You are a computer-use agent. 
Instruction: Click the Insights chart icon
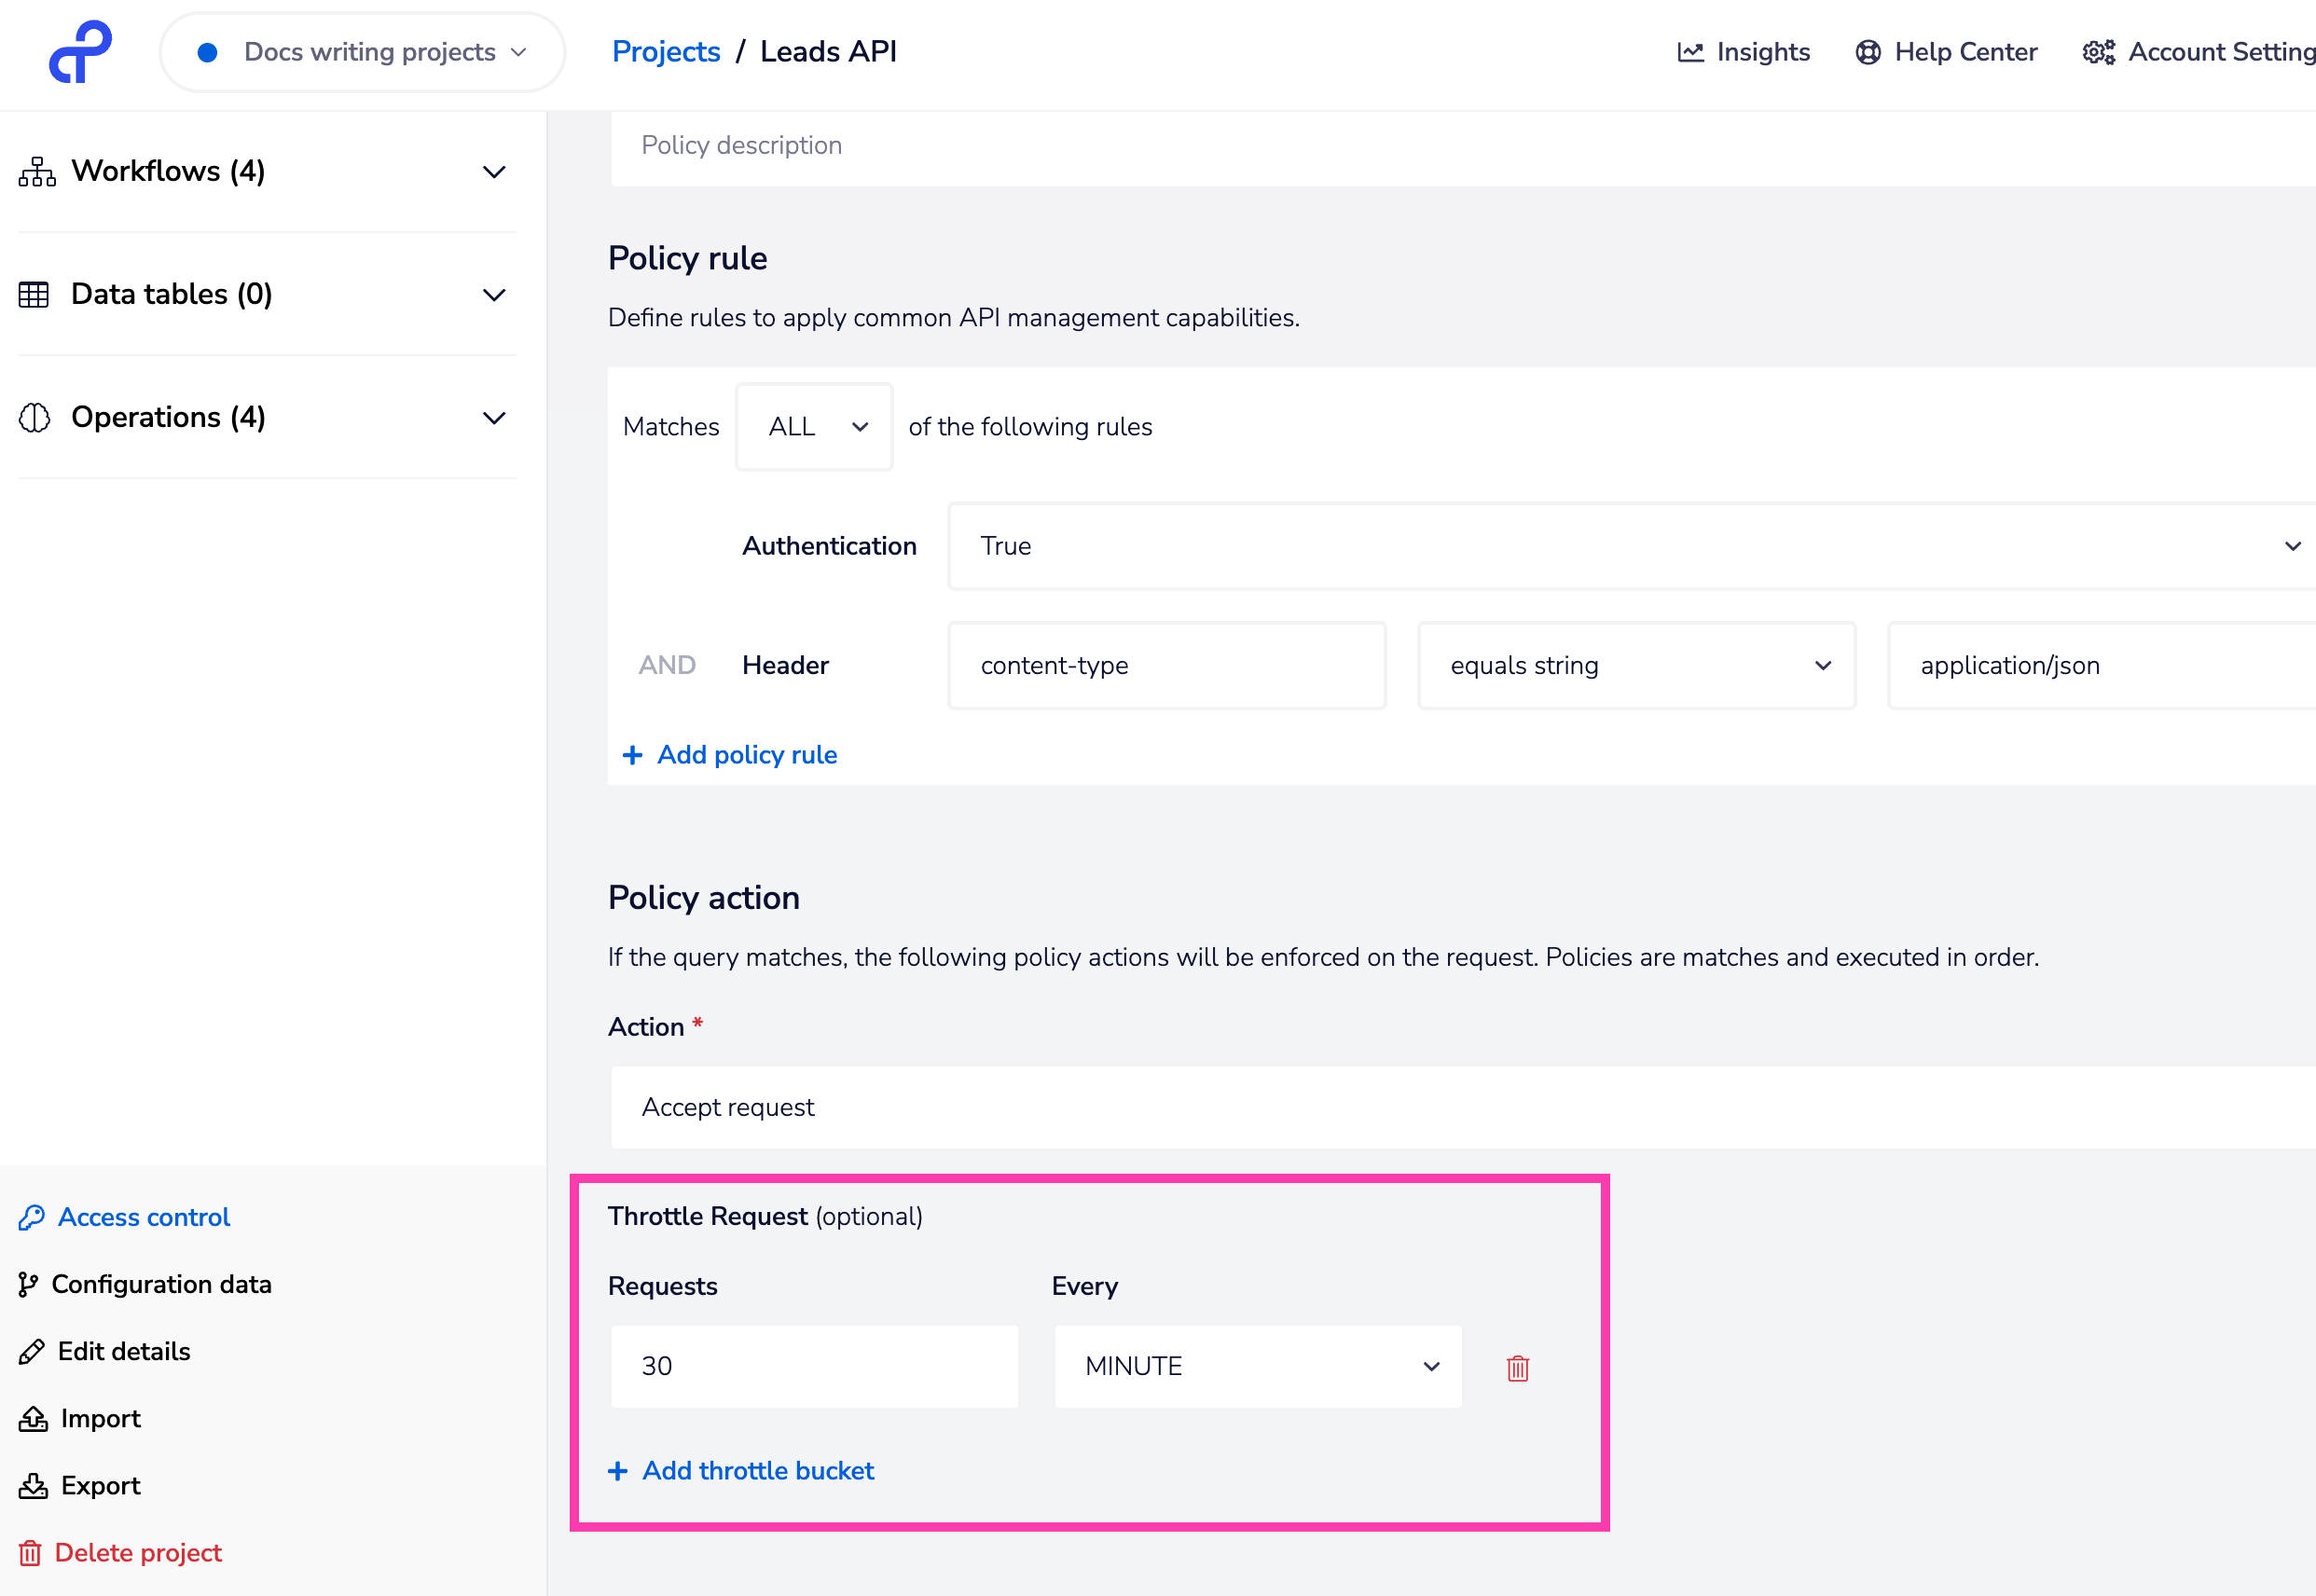click(1690, 52)
